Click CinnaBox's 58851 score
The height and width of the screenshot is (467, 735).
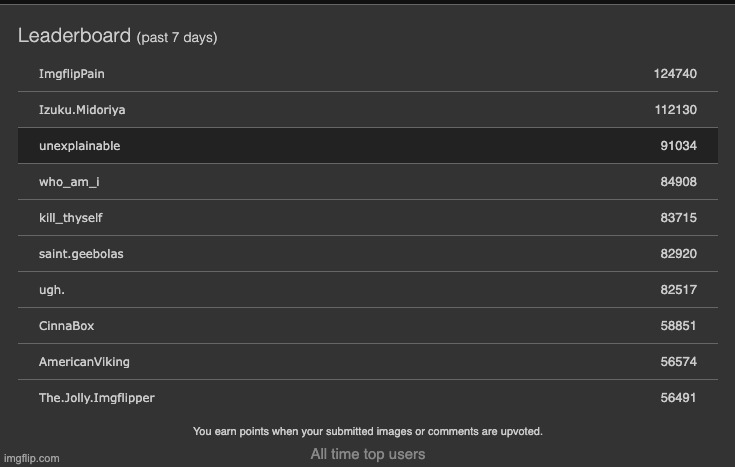678,326
